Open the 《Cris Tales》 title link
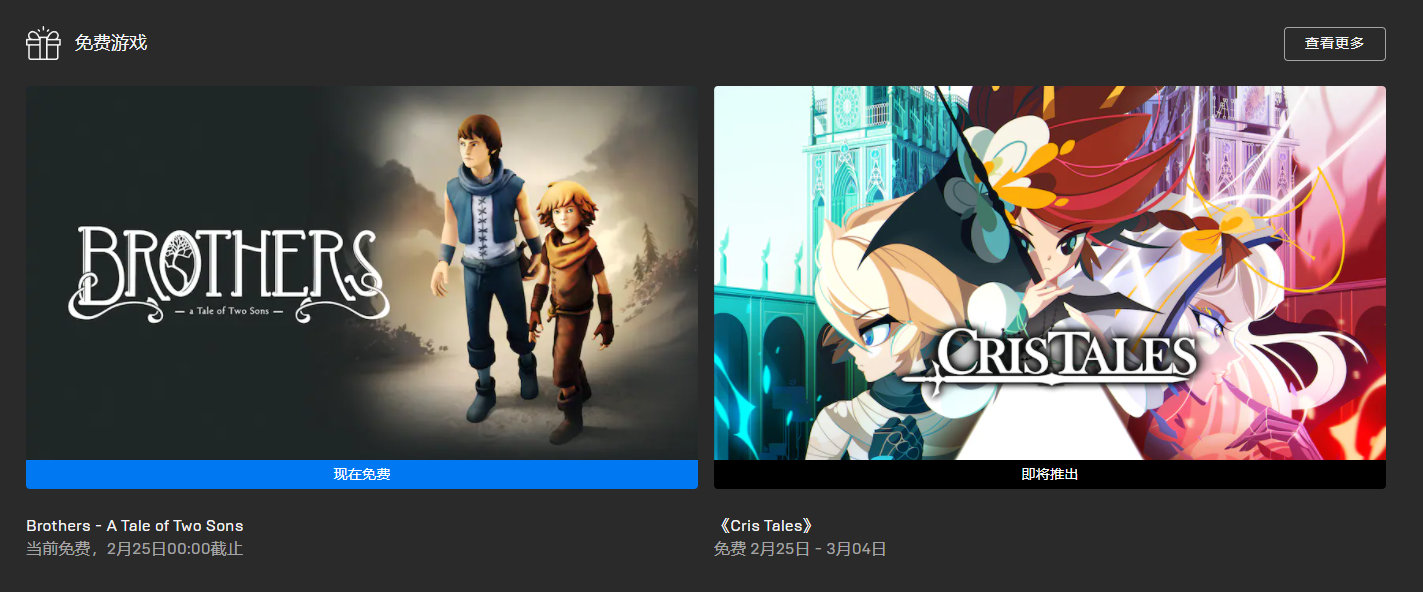Viewport: 1423px width, 592px height. coord(765,525)
